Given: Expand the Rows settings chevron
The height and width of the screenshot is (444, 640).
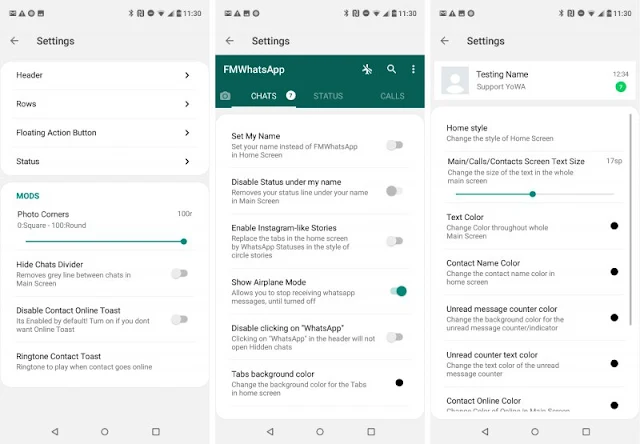Looking at the screenshot, I should click(187, 104).
